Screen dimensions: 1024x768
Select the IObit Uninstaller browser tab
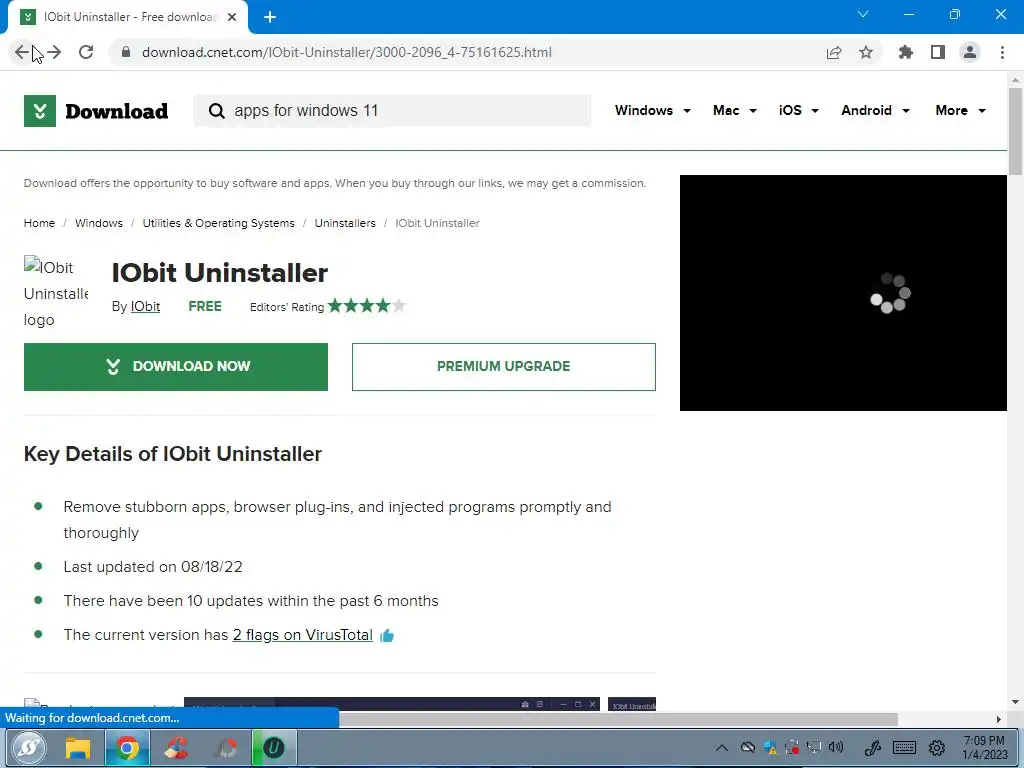pyautogui.click(x=128, y=17)
